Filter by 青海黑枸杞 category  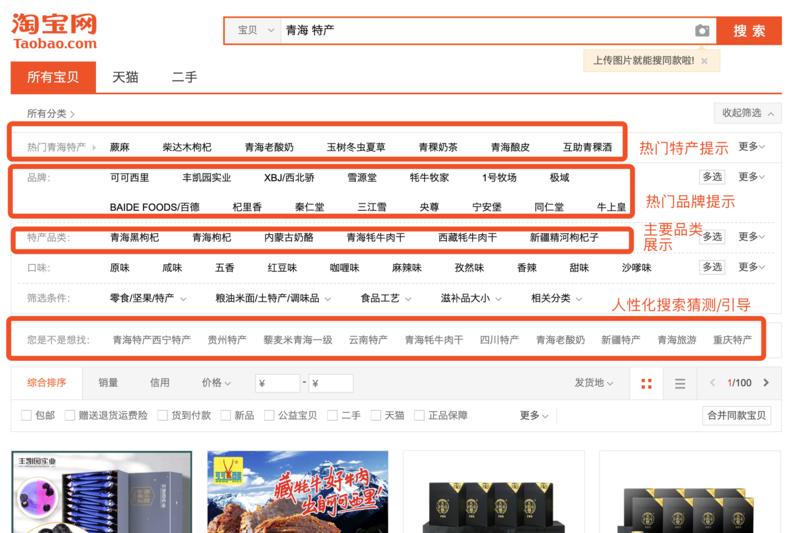click(x=134, y=237)
